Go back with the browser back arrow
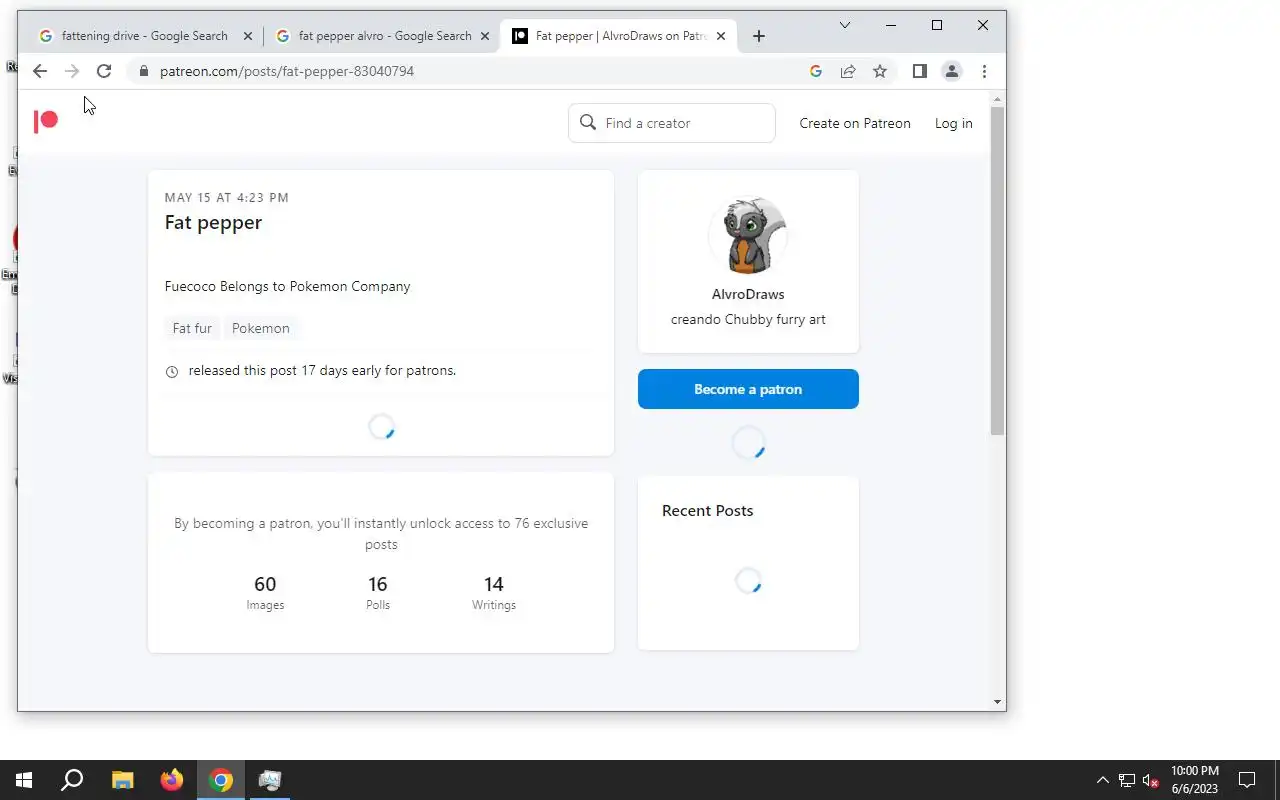1280x800 pixels. point(39,71)
